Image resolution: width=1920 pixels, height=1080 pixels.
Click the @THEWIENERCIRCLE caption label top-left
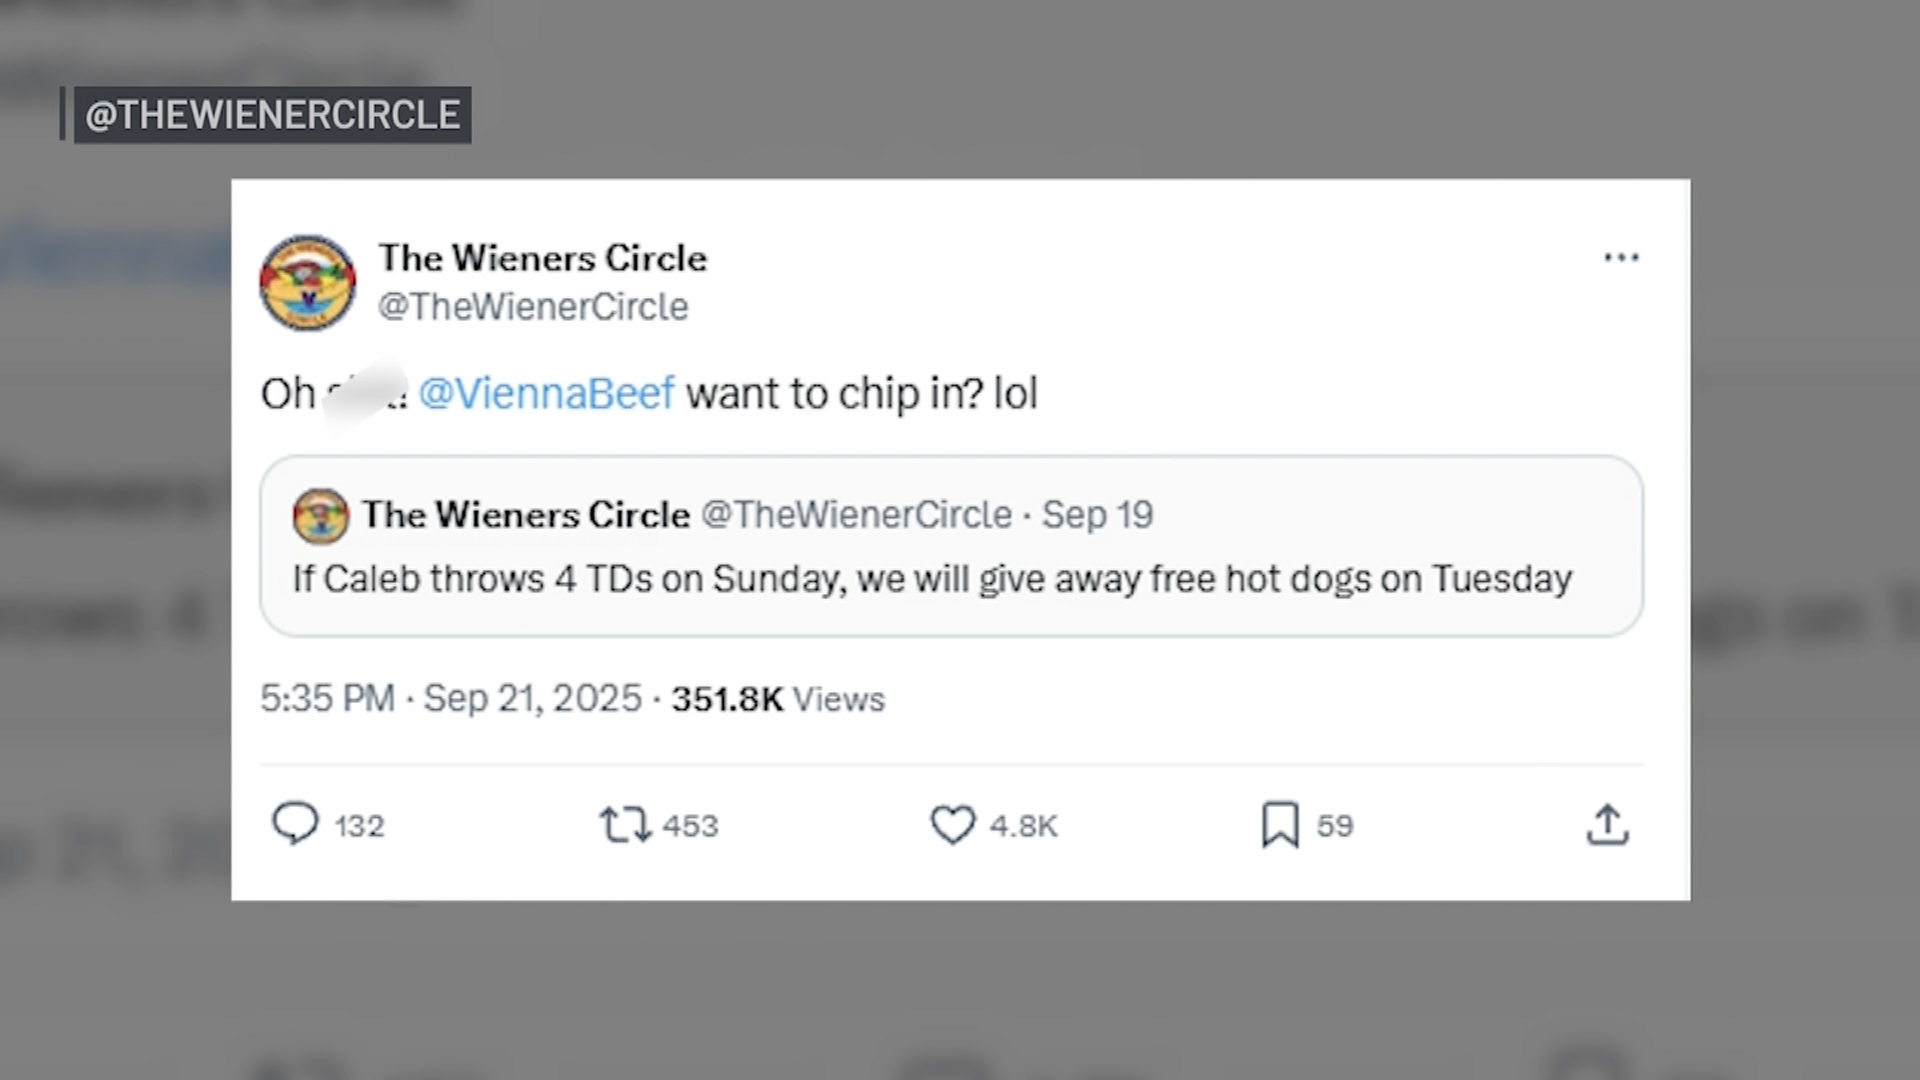272,115
